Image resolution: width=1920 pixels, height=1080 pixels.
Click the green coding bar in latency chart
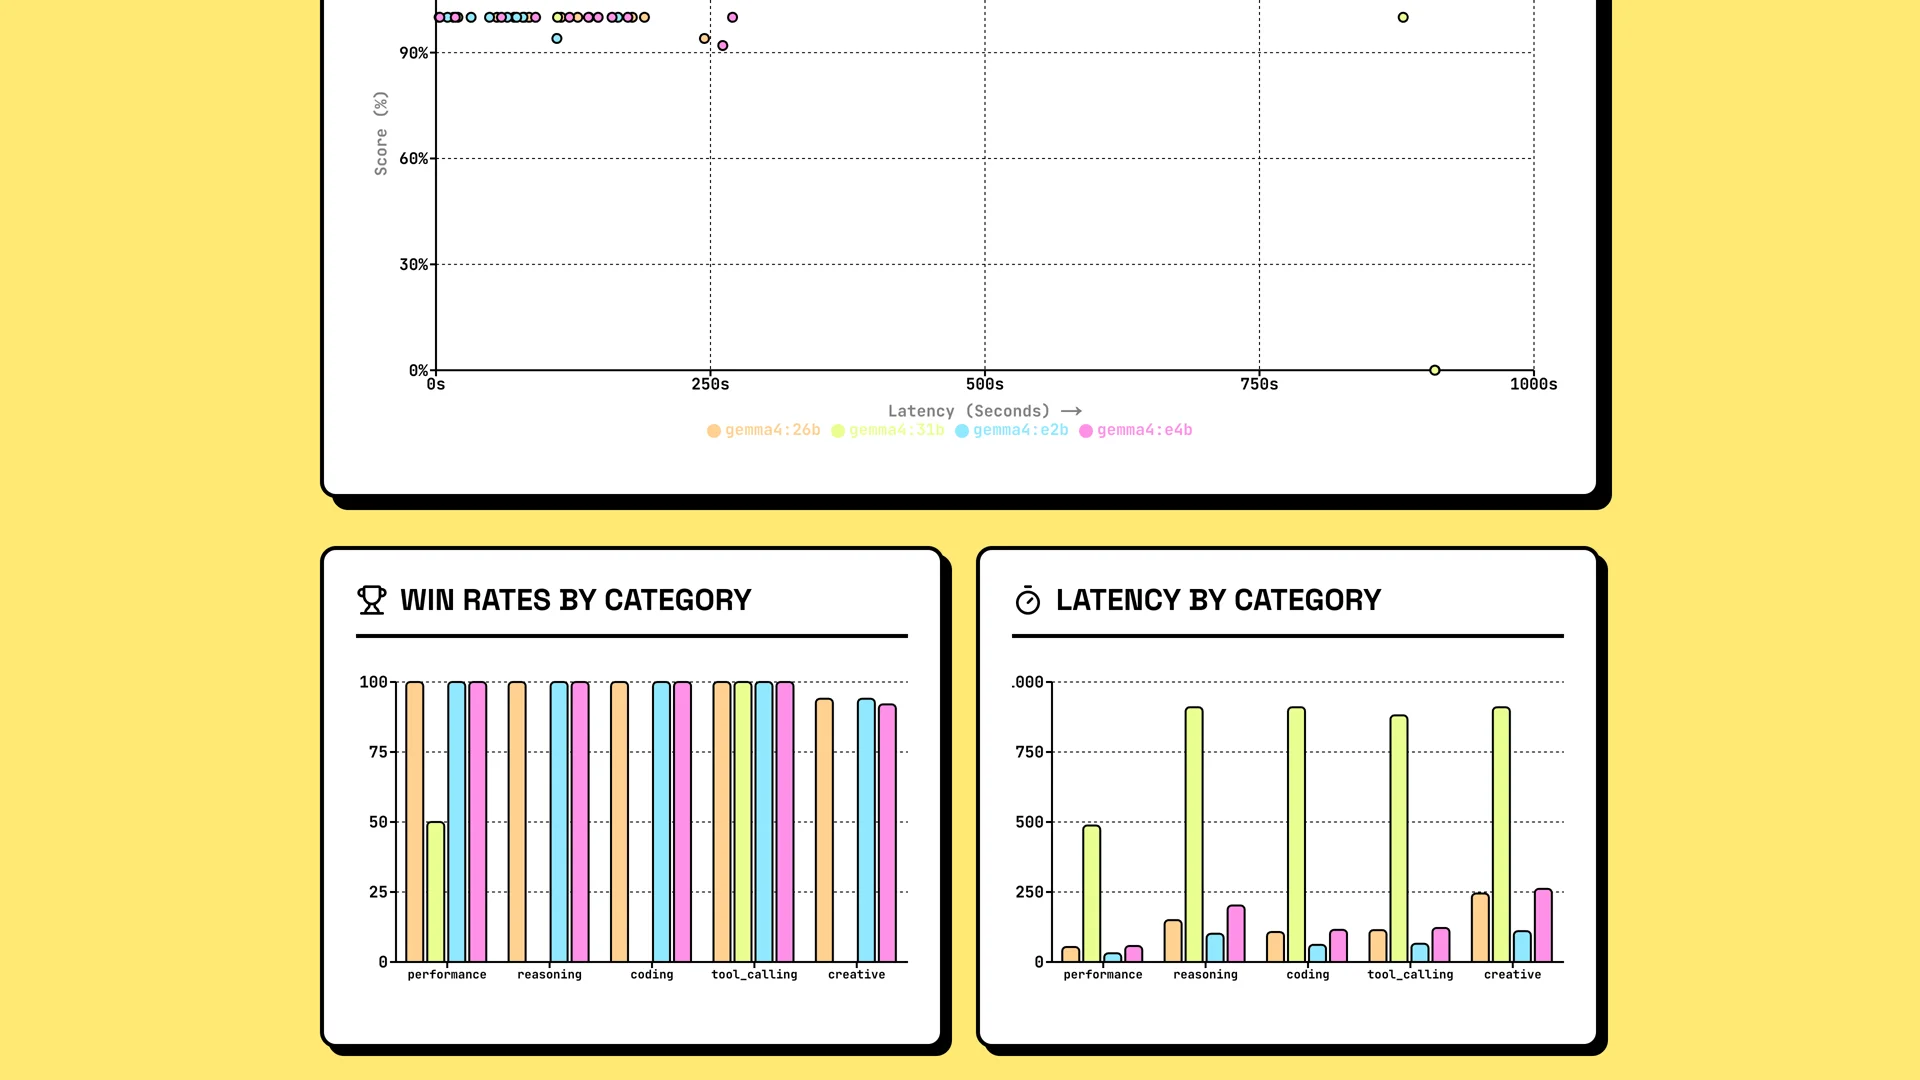pos(1296,835)
